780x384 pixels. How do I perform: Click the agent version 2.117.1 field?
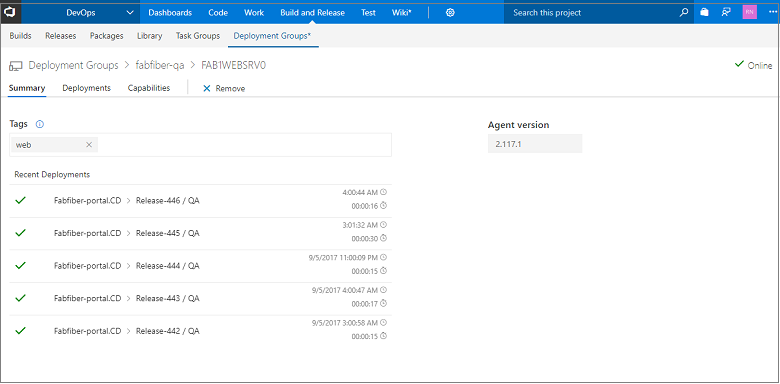click(535, 143)
